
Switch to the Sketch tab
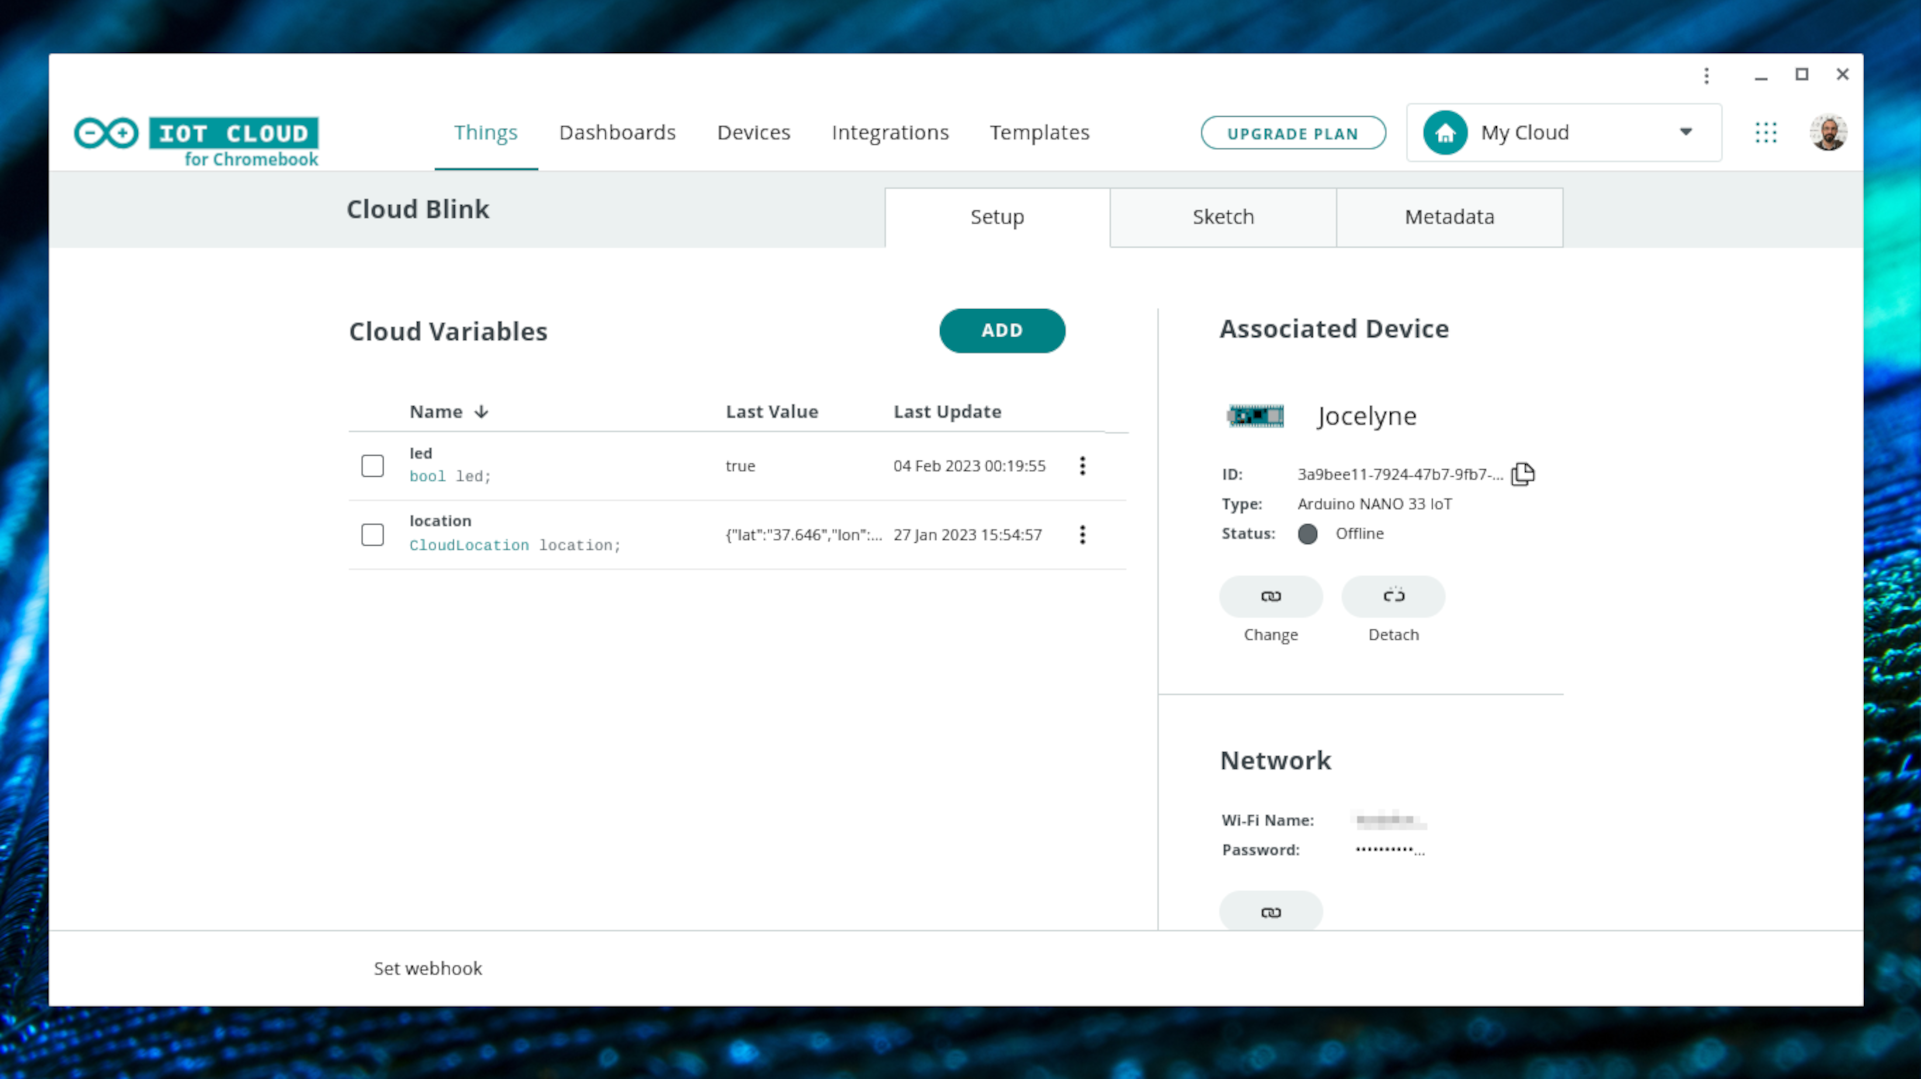pos(1223,217)
